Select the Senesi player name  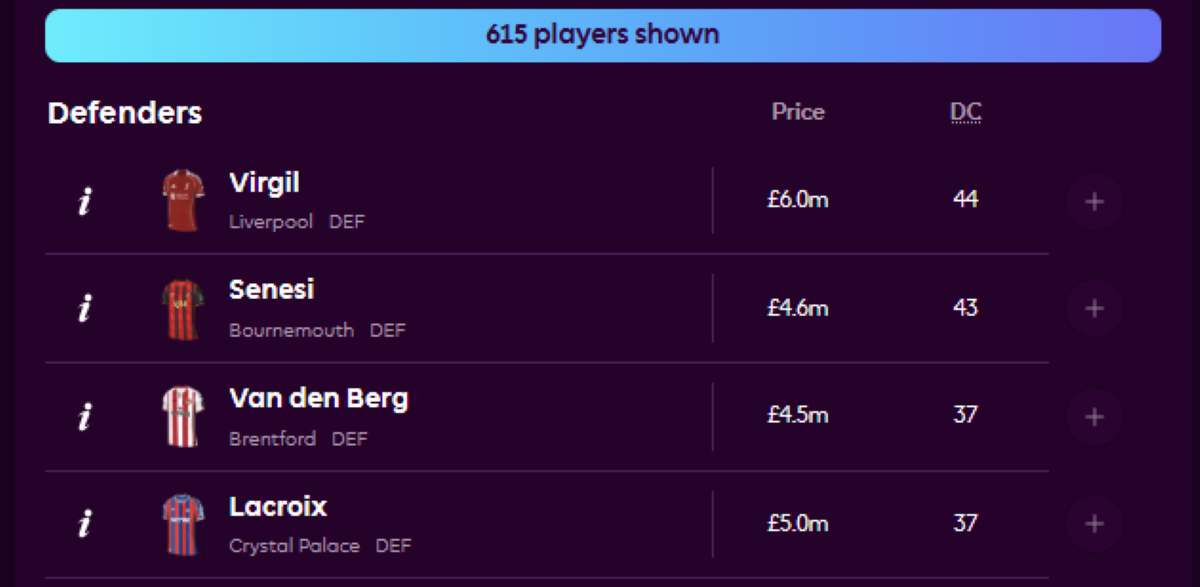click(271, 290)
